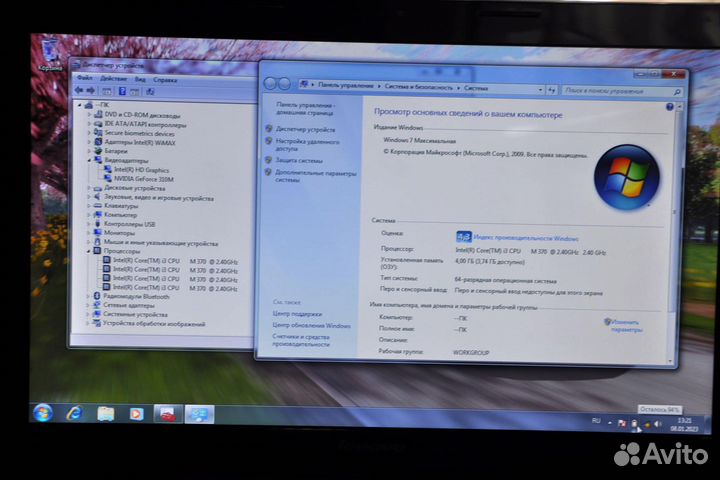Open Диспетчер устройств link in sidebar
This screenshot has width=720, height=480.
[305, 130]
